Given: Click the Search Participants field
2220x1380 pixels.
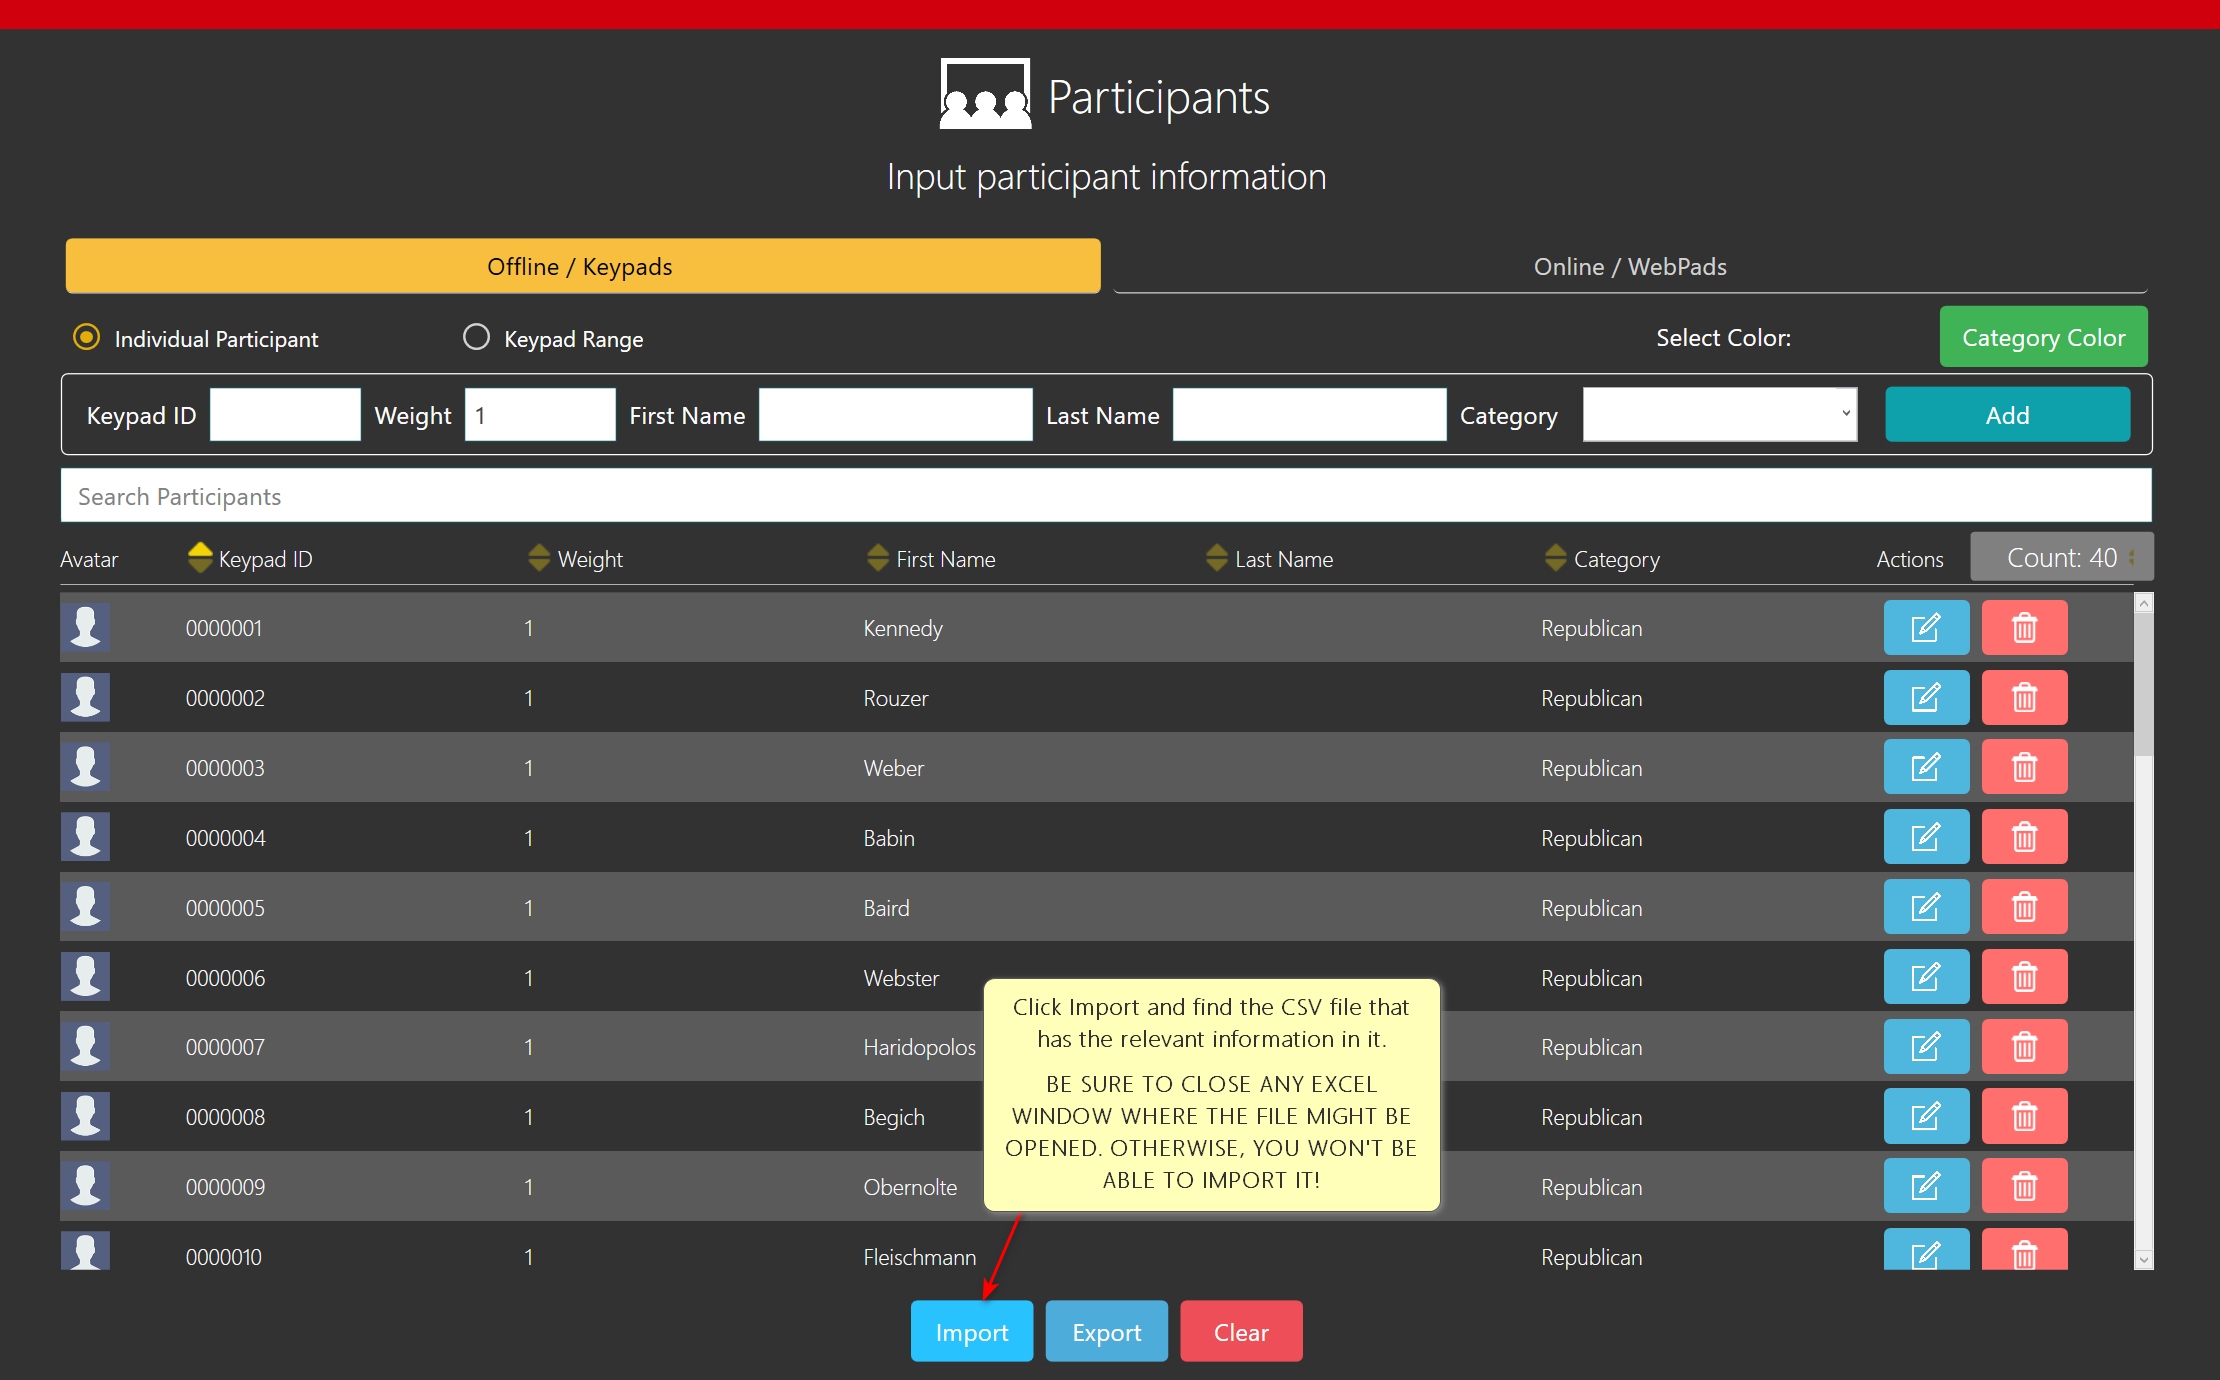Looking at the screenshot, I should coord(1105,497).
